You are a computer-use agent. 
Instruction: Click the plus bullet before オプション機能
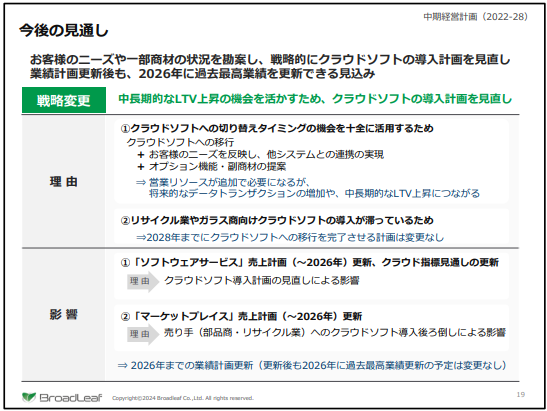(x=141, y=167)
